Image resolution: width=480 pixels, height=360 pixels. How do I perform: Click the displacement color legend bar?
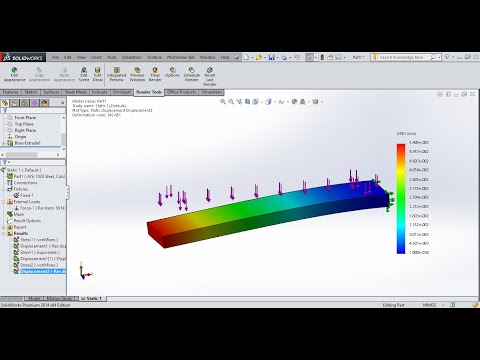(x=401, y=199)
